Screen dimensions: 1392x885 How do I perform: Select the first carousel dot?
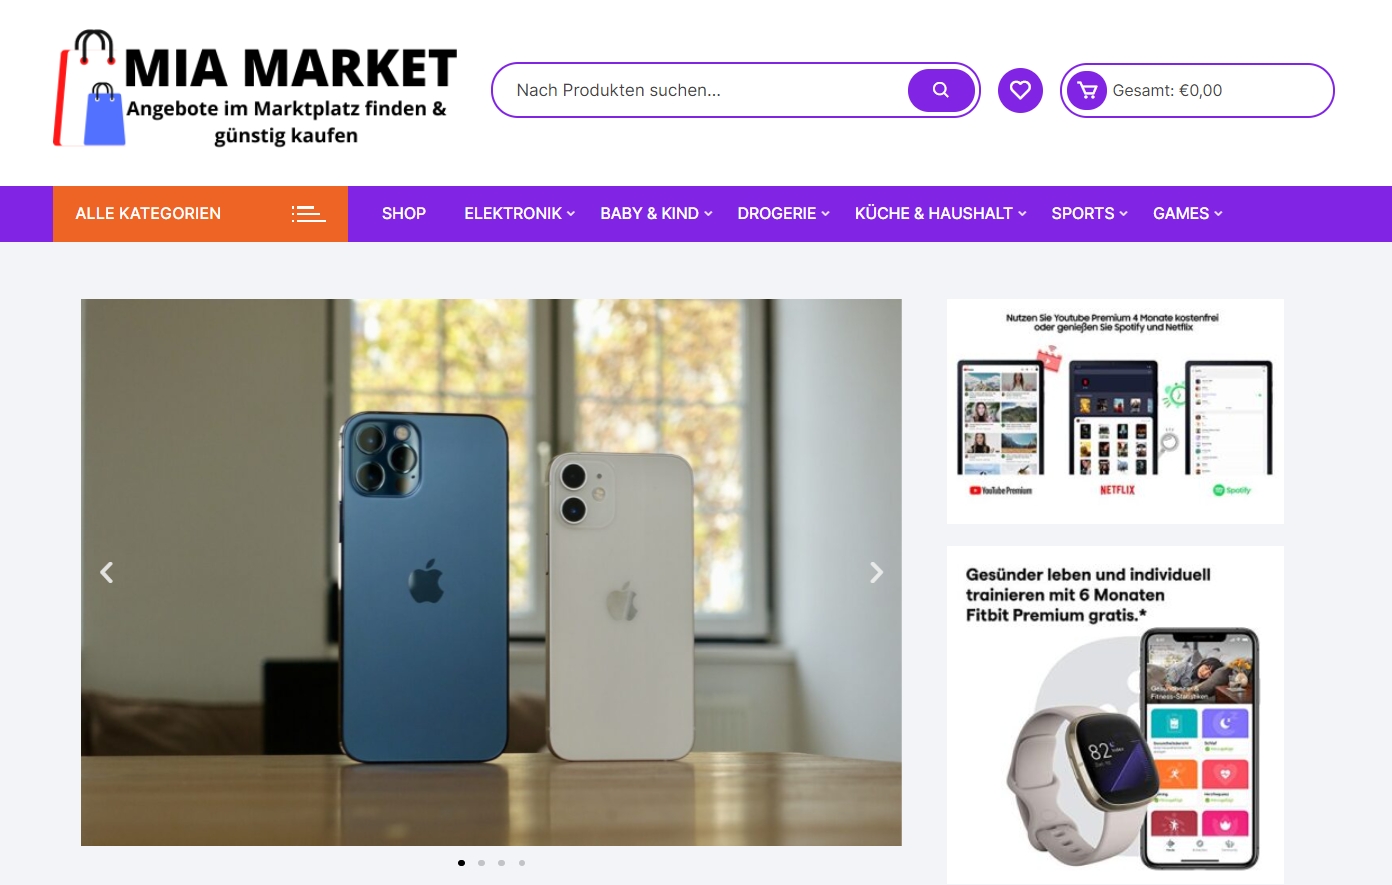[x=461, y=862]
